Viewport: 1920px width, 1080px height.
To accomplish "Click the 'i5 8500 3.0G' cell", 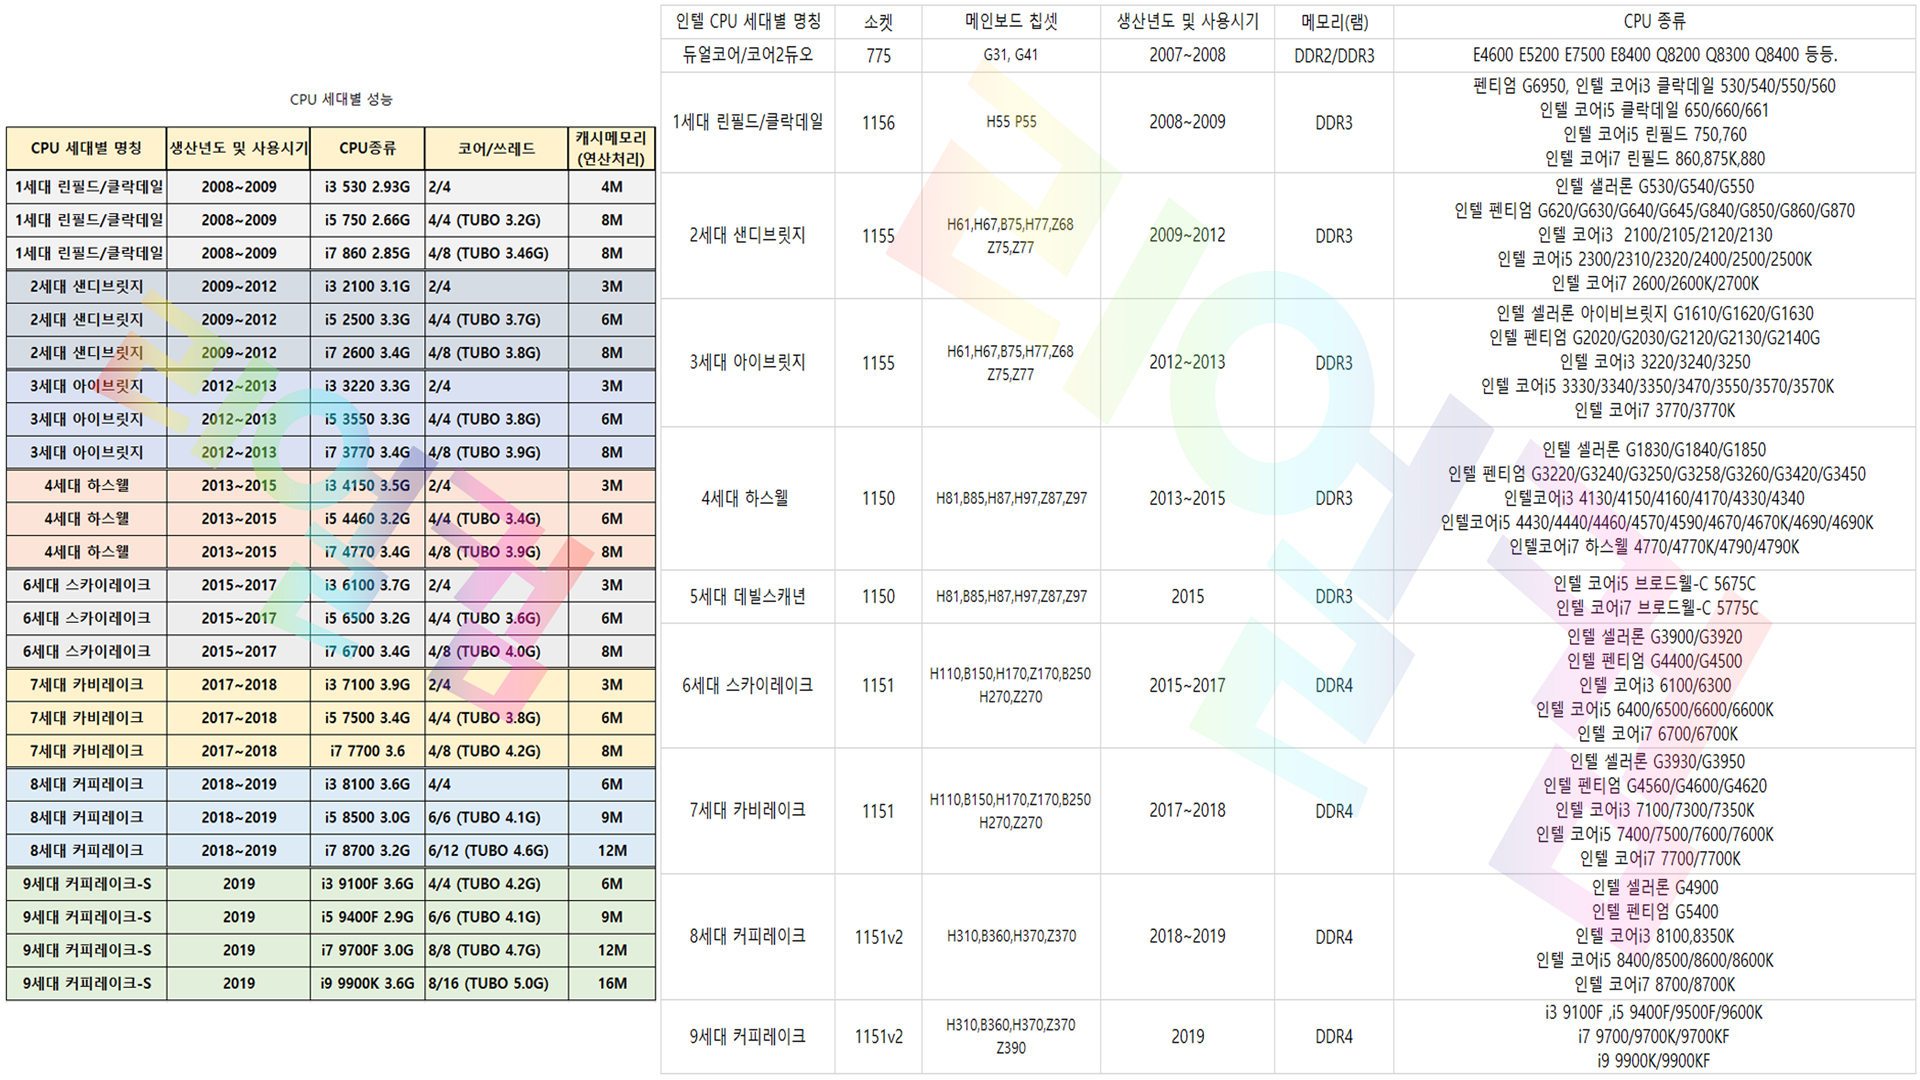I will coord(367,817).
